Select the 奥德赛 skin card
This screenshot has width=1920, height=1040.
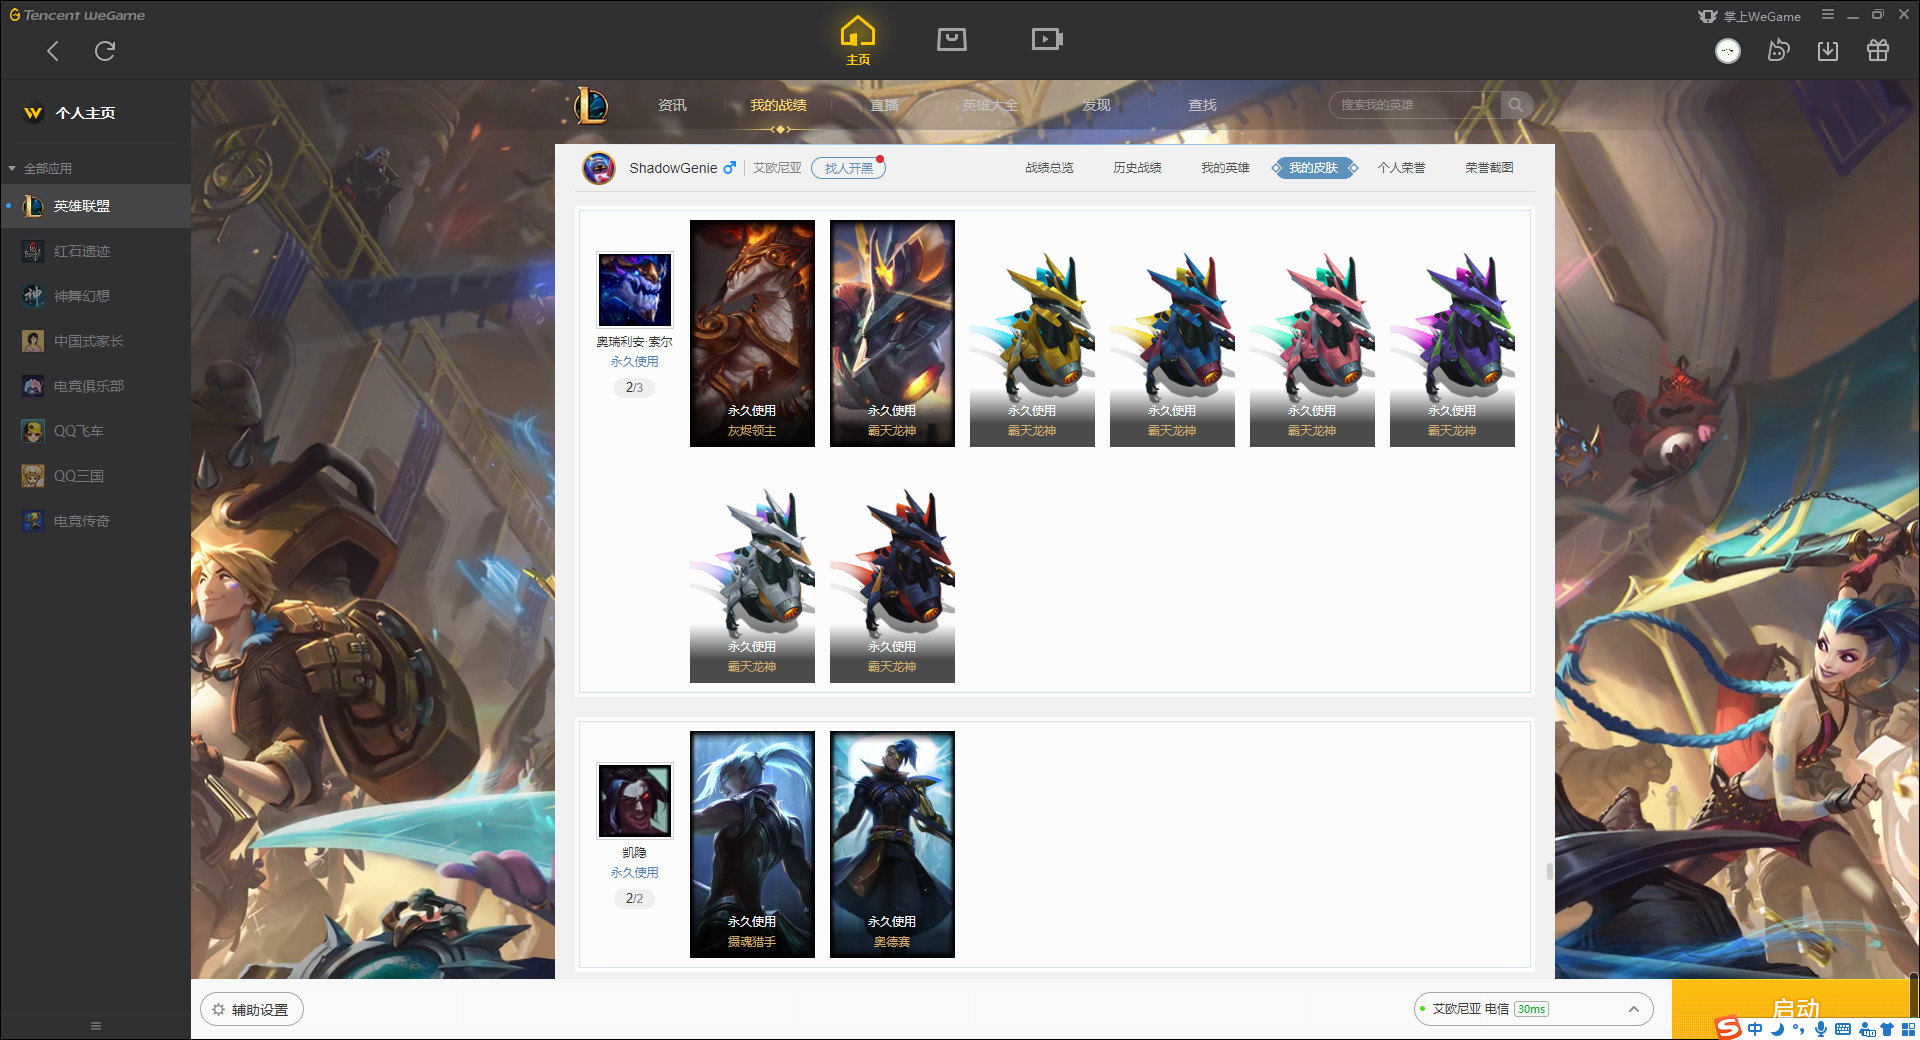click(892, 844)
